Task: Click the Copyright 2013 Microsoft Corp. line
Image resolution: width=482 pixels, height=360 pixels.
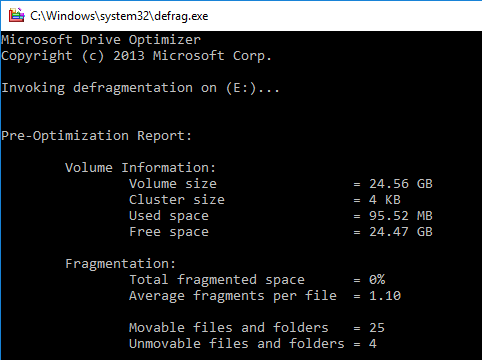Action: pos(137,56)
